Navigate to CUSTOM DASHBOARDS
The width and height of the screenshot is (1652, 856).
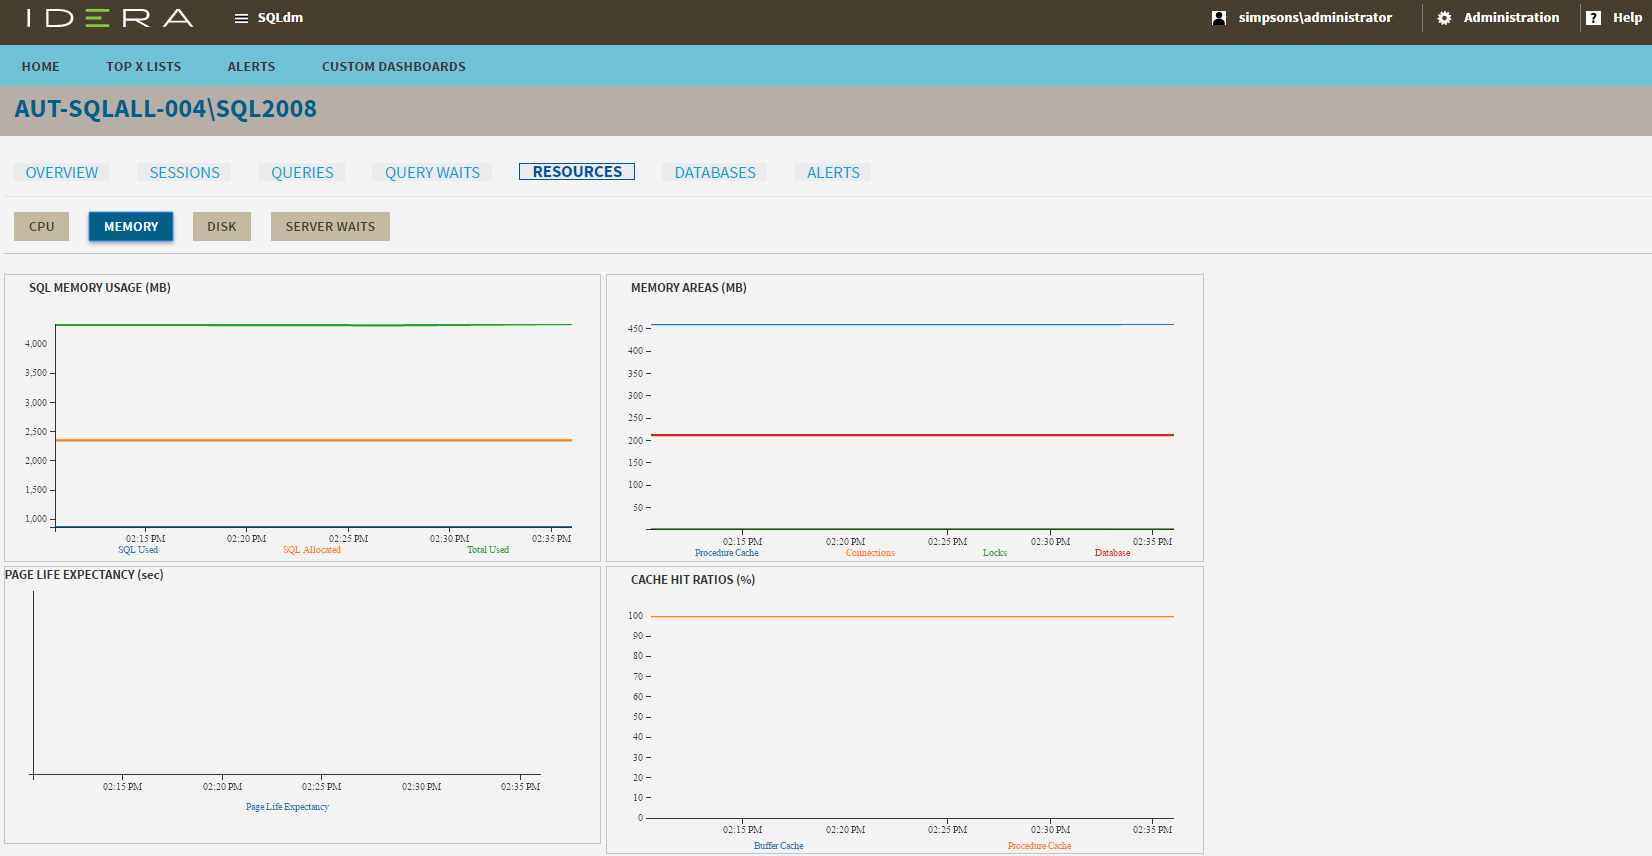click(x=393, y=67)
